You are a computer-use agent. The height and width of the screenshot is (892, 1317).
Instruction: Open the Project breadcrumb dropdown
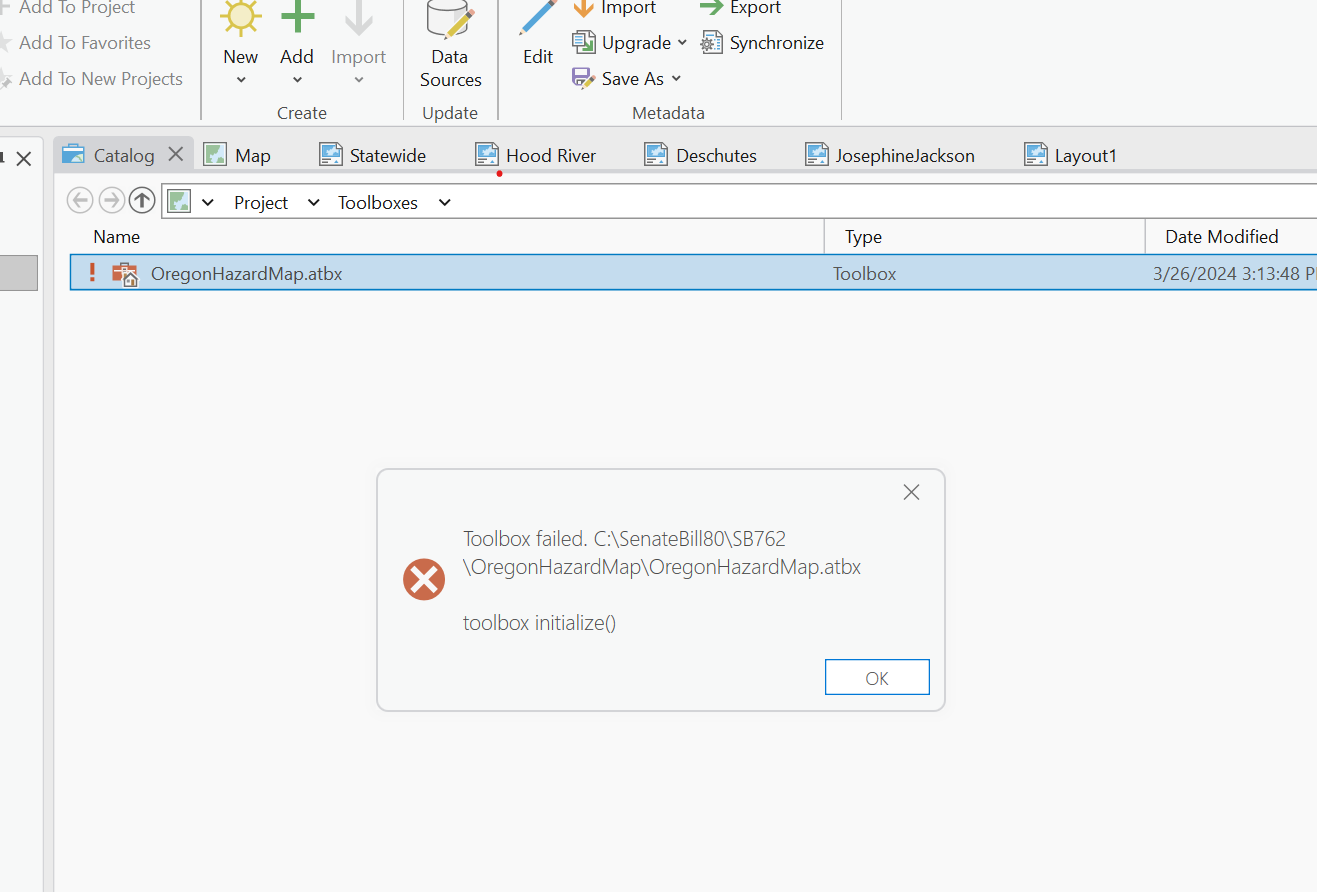click(x=313, y=201)
